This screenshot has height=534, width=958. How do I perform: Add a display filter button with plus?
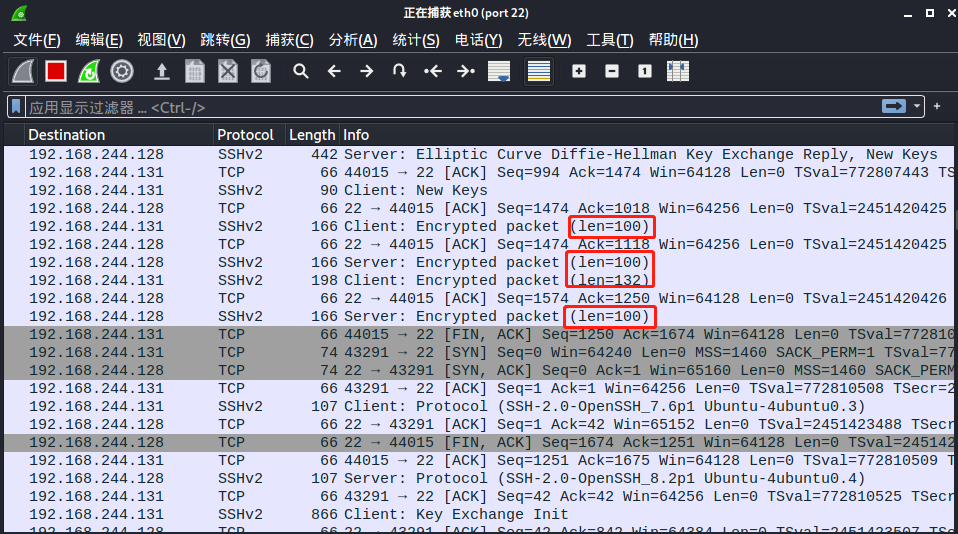[x=937, y=106]
